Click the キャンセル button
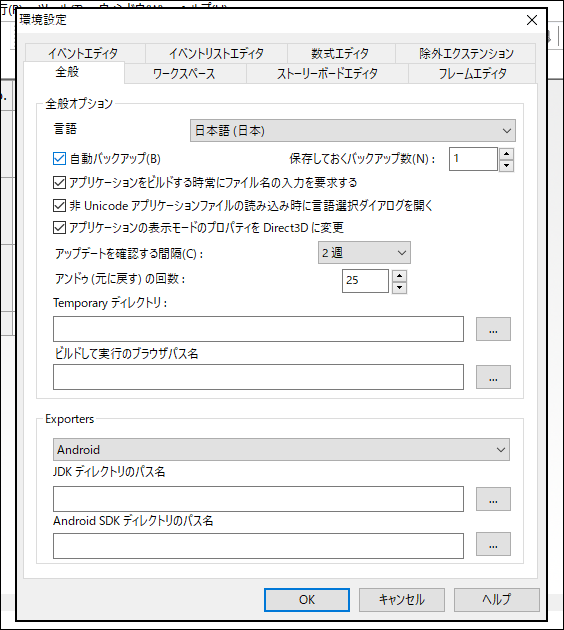This screenshot has height=630, width=564. (402, 600)
